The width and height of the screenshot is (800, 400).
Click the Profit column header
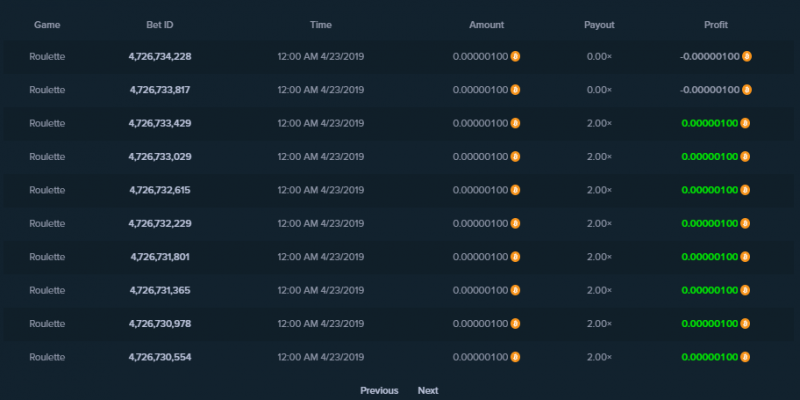point(716,24)
